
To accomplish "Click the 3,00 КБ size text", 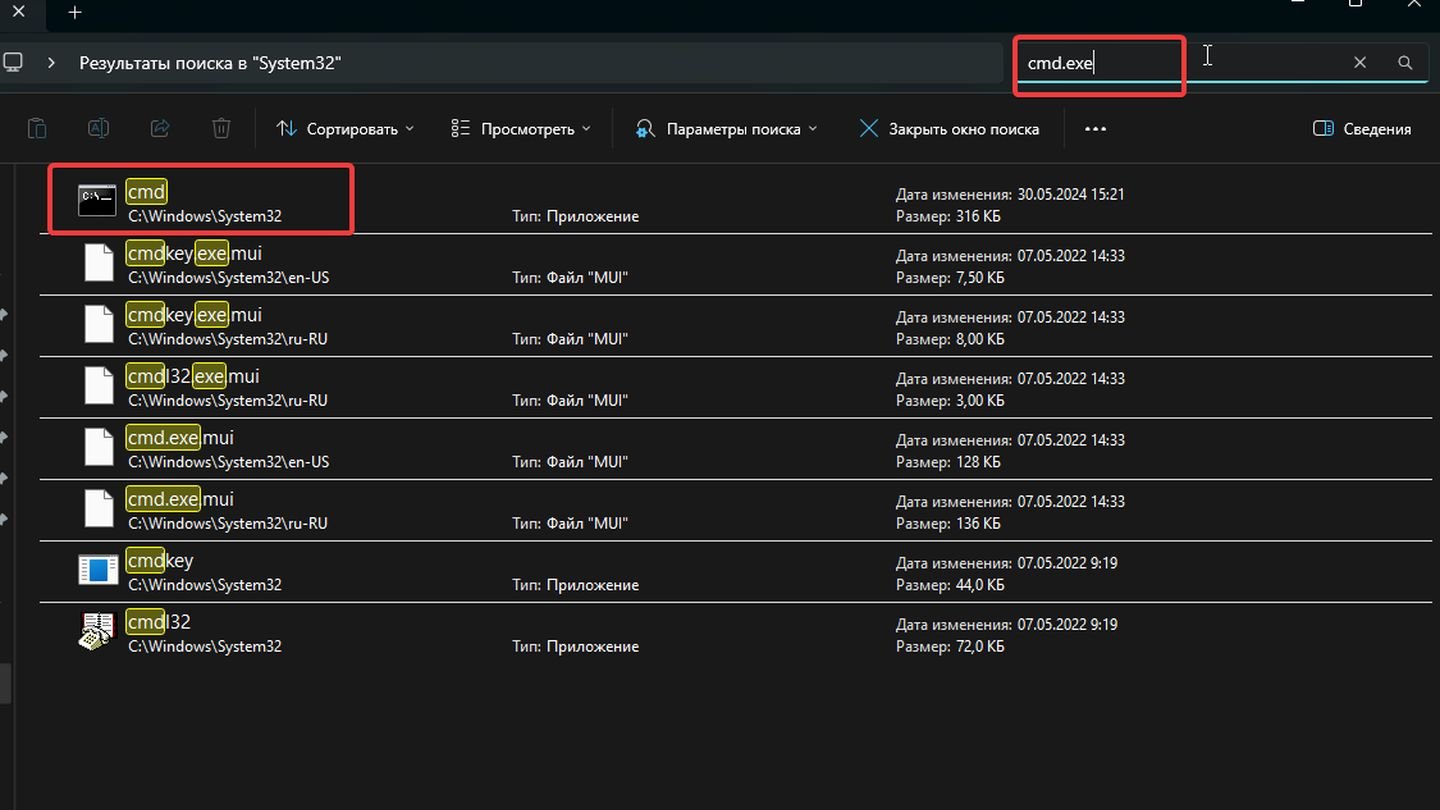I will coord(980,400).
